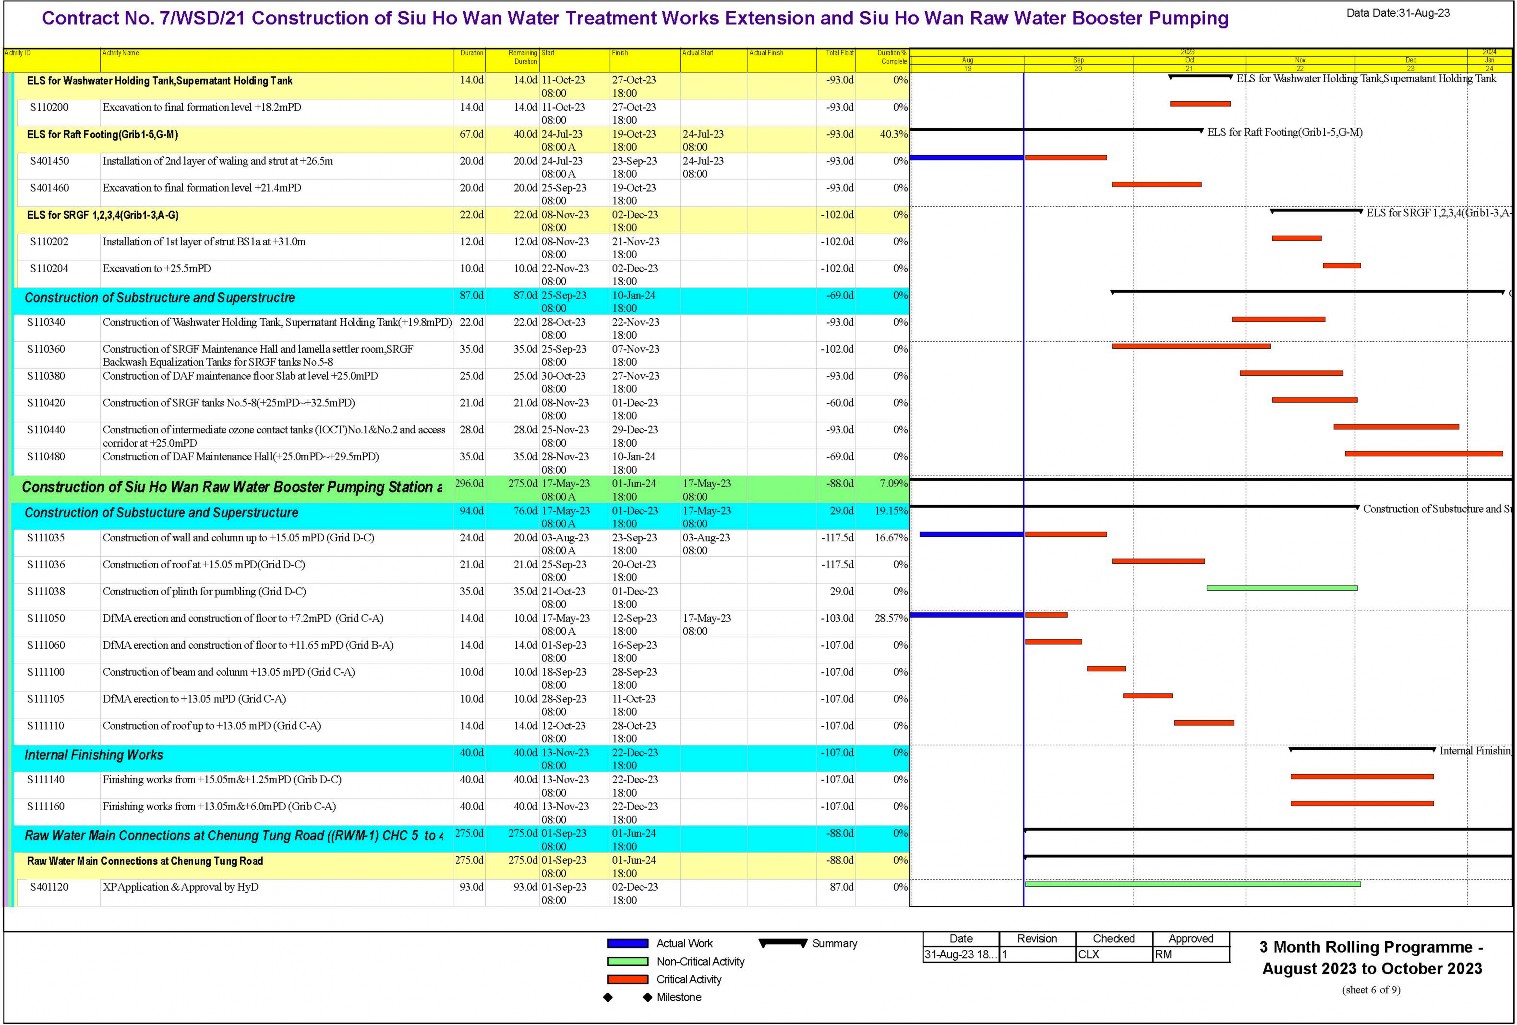Select the red Gantt bar for S111110
The width and height of the screenshot is (1517, 1025).
(x=1204, y=722)
